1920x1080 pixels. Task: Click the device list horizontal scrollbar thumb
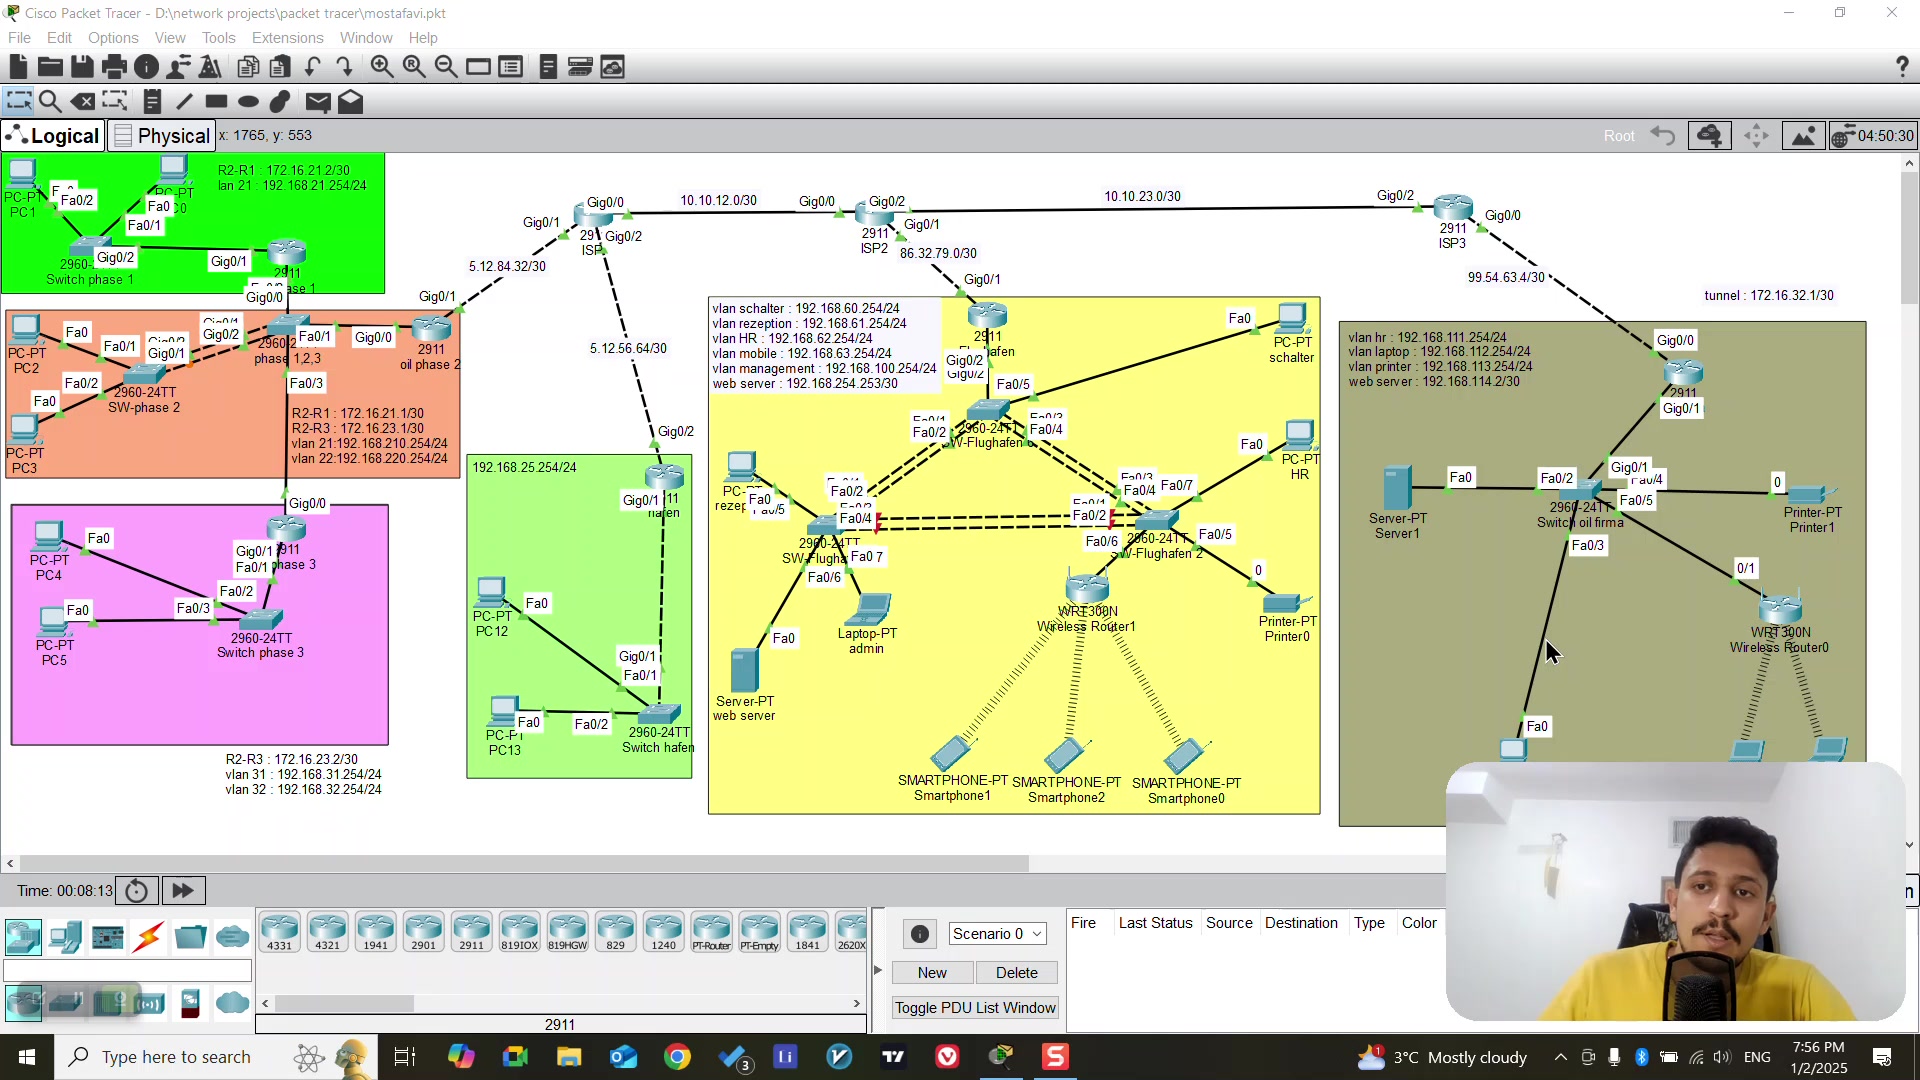344,1003
